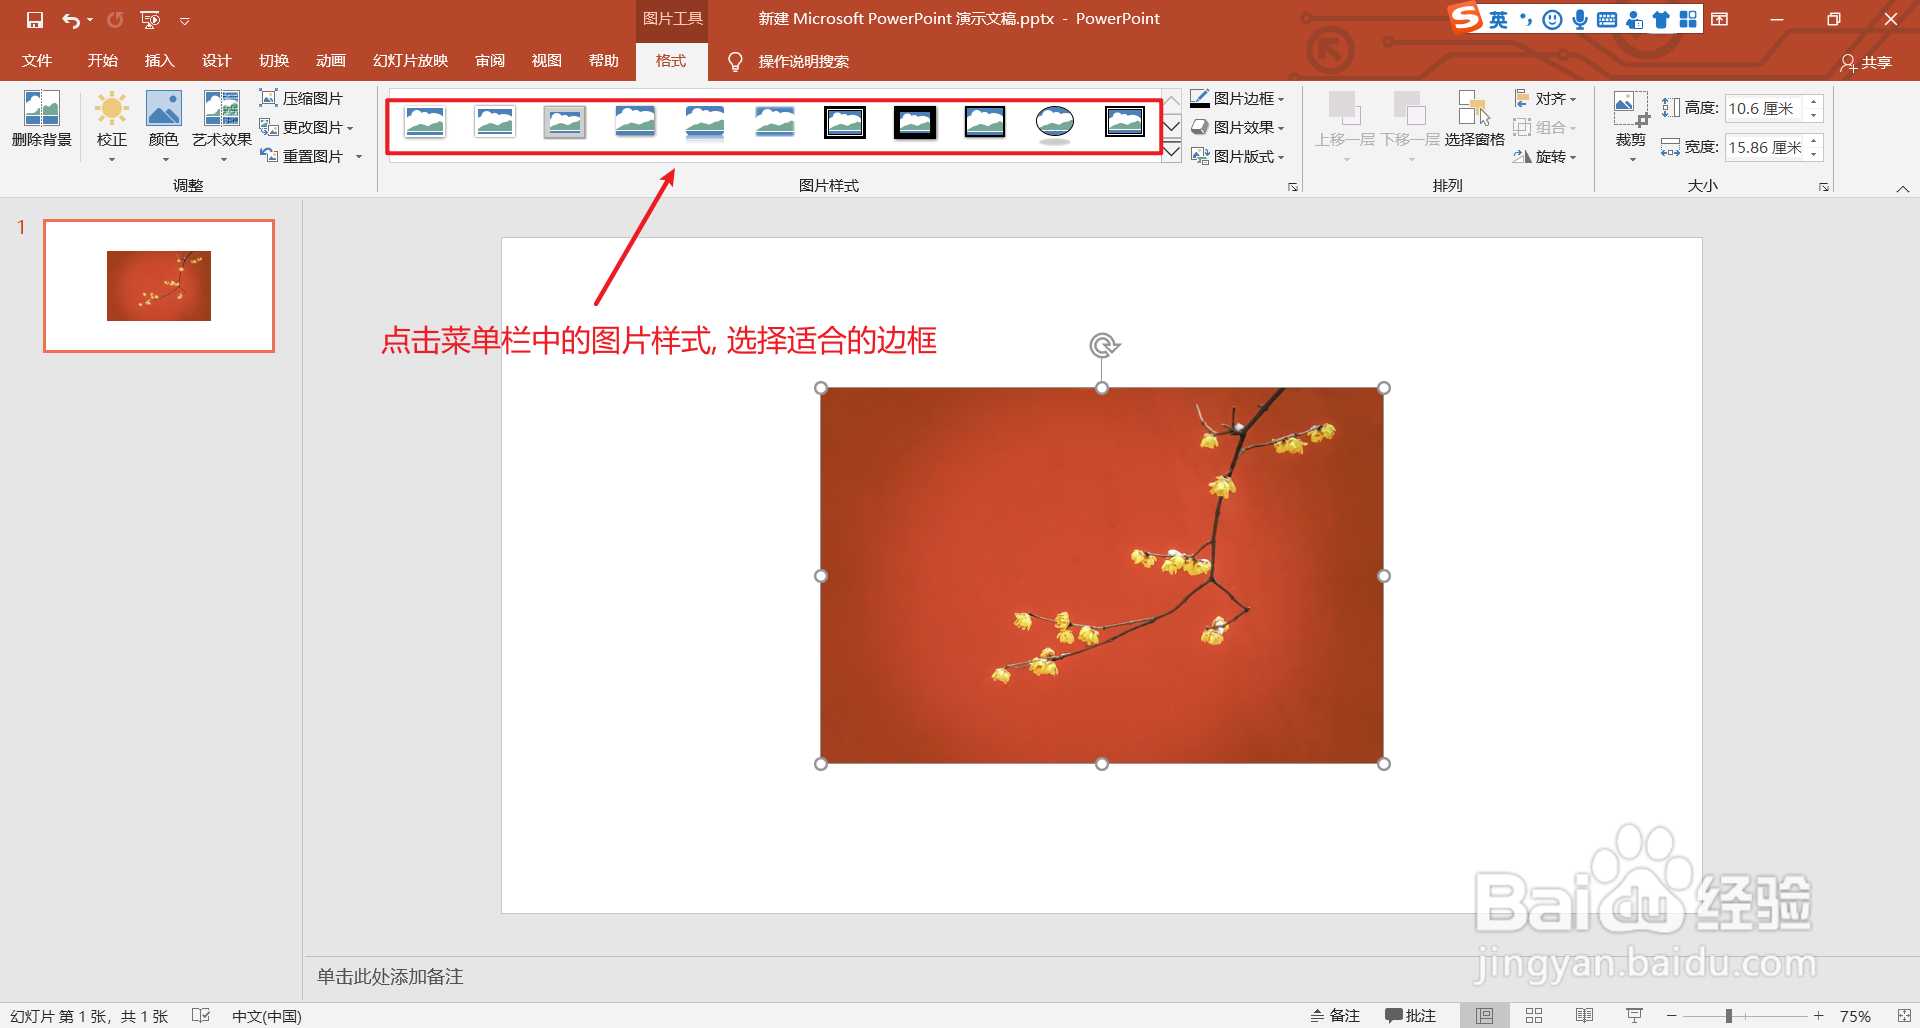Toggle Comments (批注) pane in status bar
Screen dimensions: 1920x1028
(1410, 1016)
